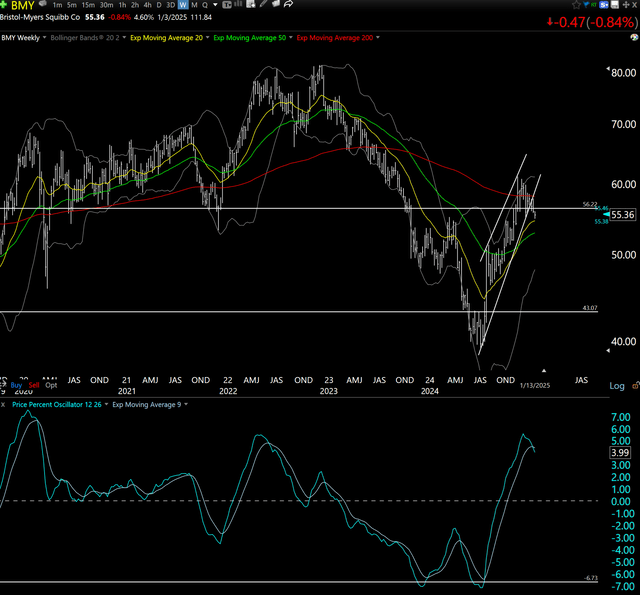Click Bristol-Myers Squibb Co company name
Screen dimensions: 640x595
tap(40, 17)
